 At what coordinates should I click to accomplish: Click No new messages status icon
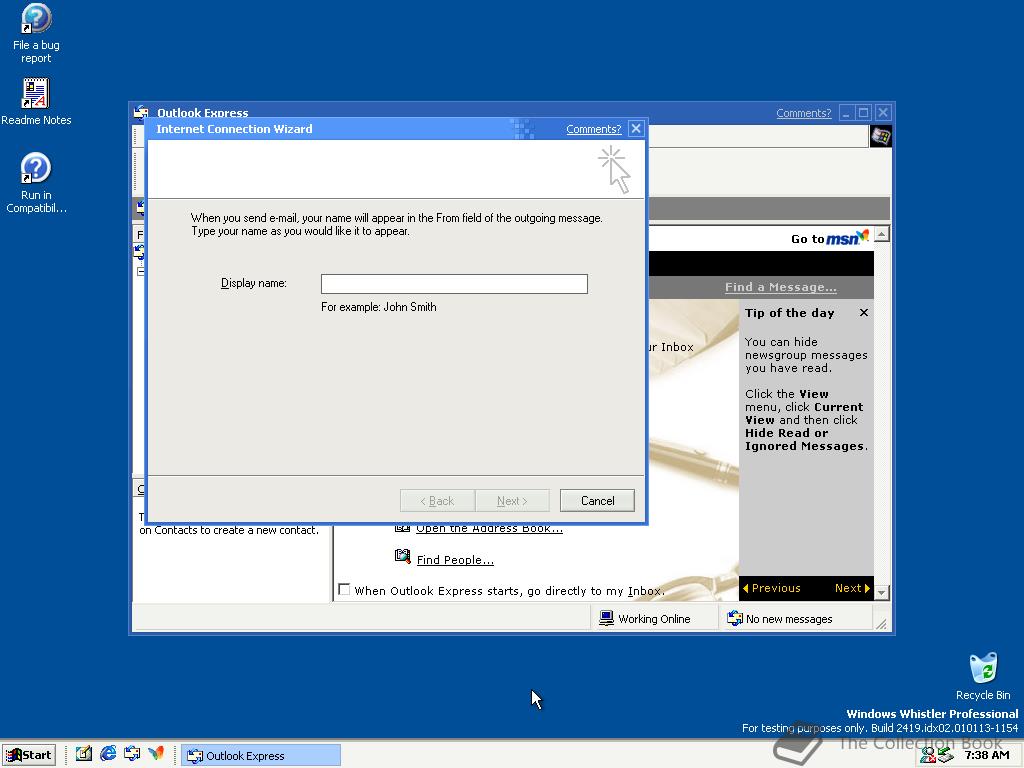tap(735, 618)
